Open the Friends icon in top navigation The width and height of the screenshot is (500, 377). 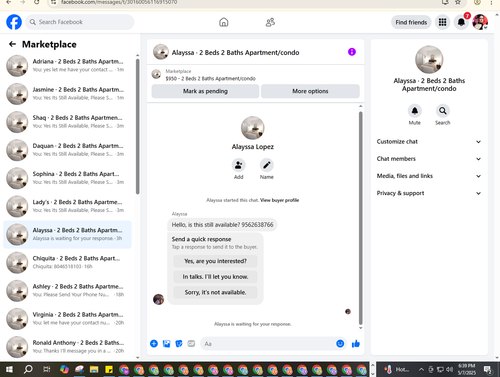pos(270,22)
